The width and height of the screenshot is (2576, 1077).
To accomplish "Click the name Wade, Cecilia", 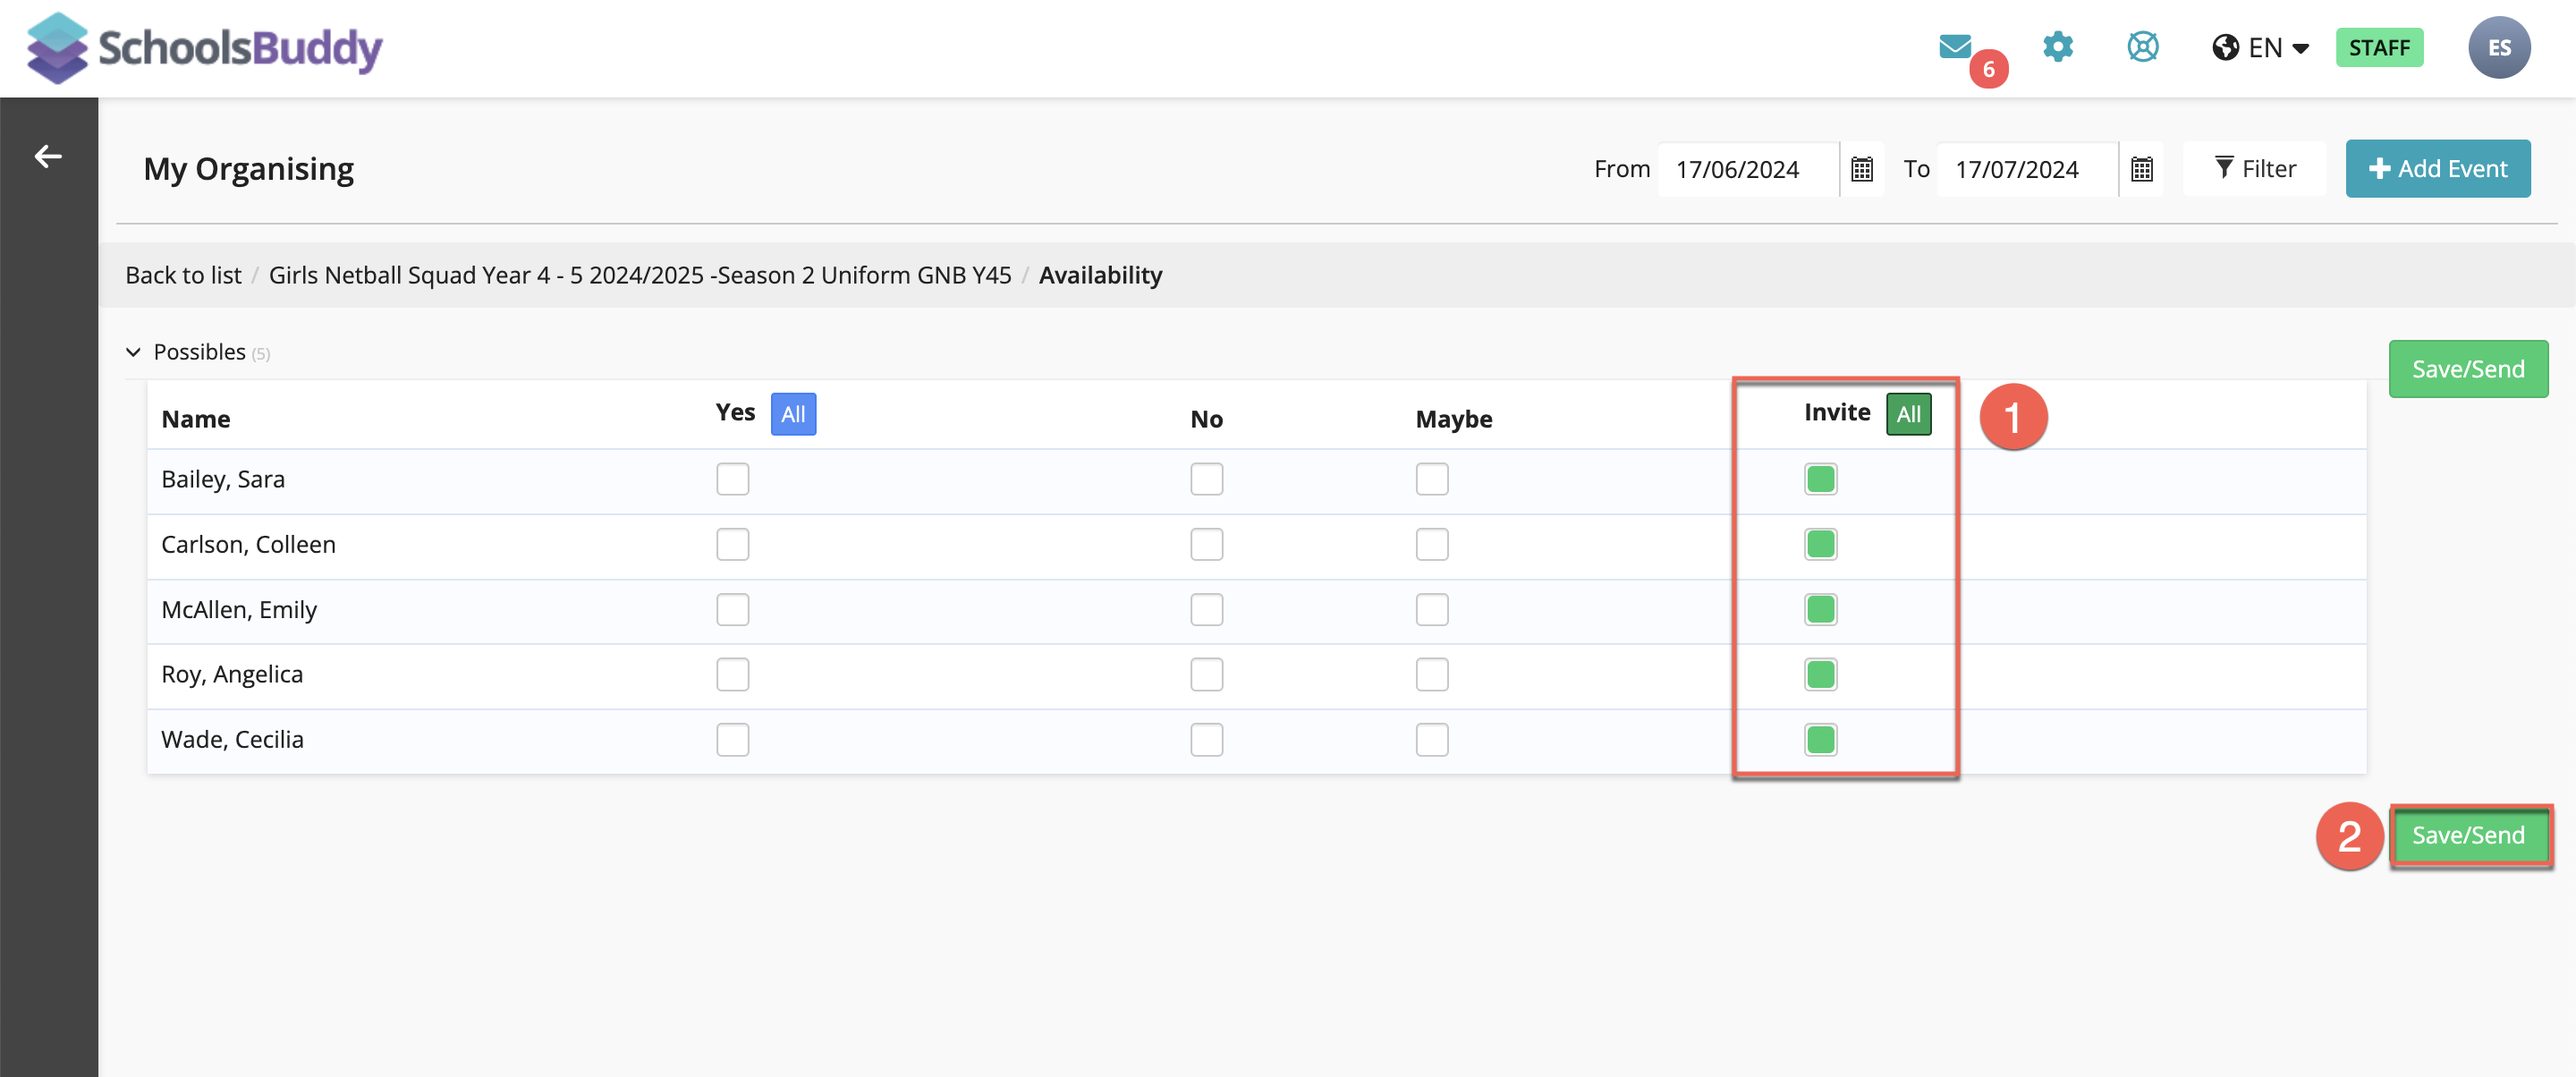I will (x=232, y=740).
